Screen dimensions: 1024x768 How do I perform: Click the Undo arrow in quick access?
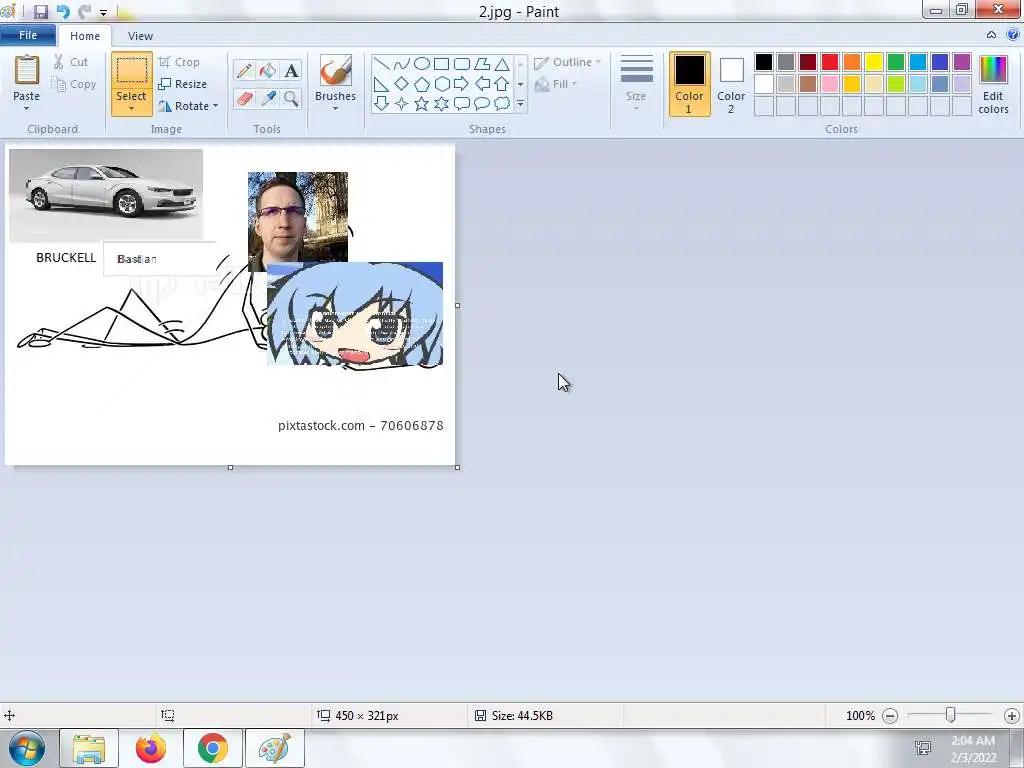63,12
